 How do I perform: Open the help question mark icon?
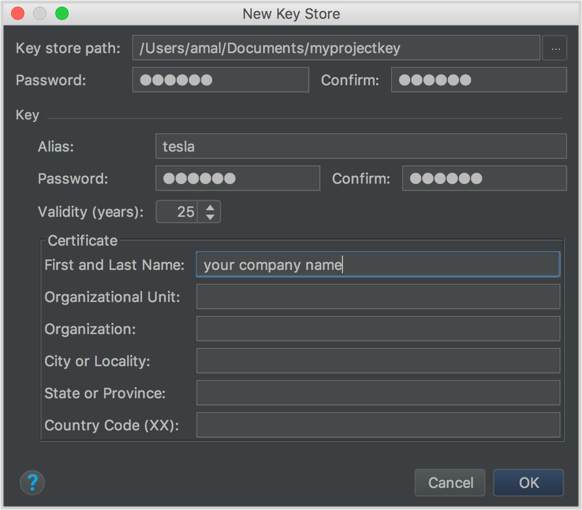(x=32, y=483)
